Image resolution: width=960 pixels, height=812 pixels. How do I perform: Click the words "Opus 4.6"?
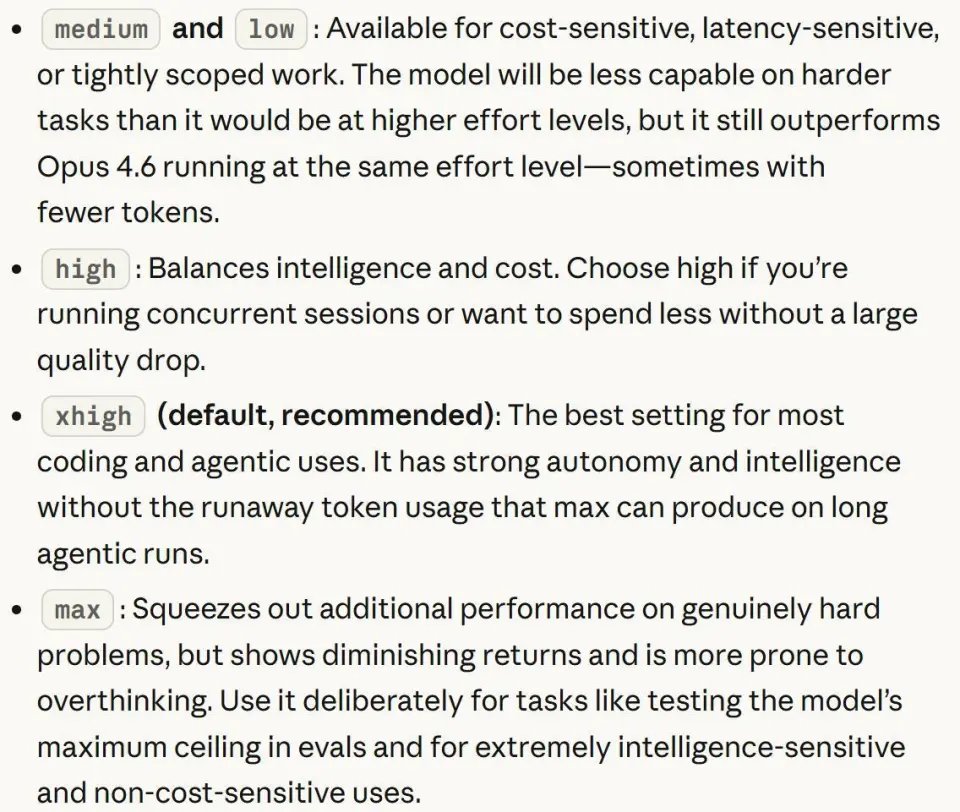(98, 166)
